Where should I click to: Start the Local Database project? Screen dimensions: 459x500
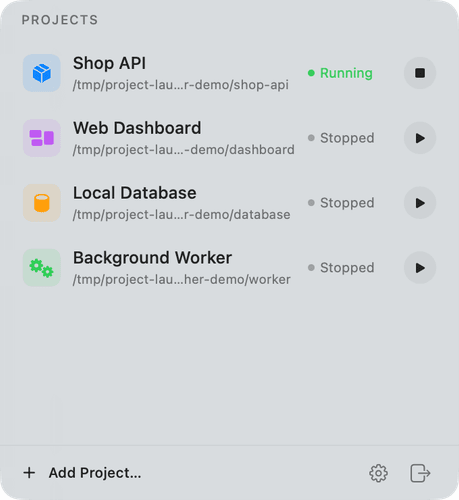click(x=420, y=203)
